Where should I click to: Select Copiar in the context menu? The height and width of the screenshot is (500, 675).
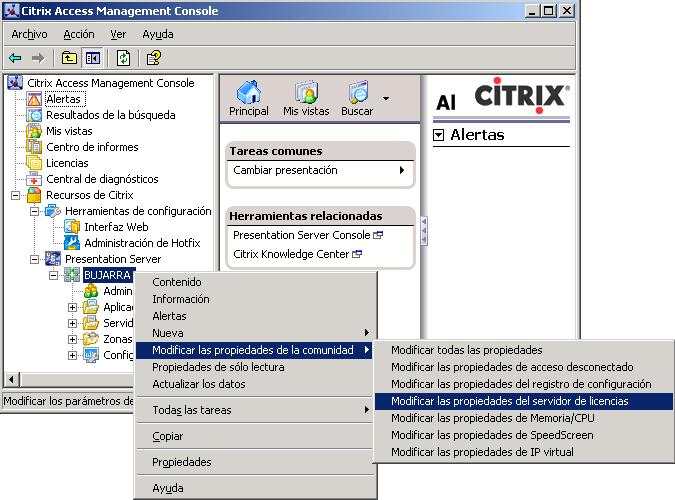256,436
